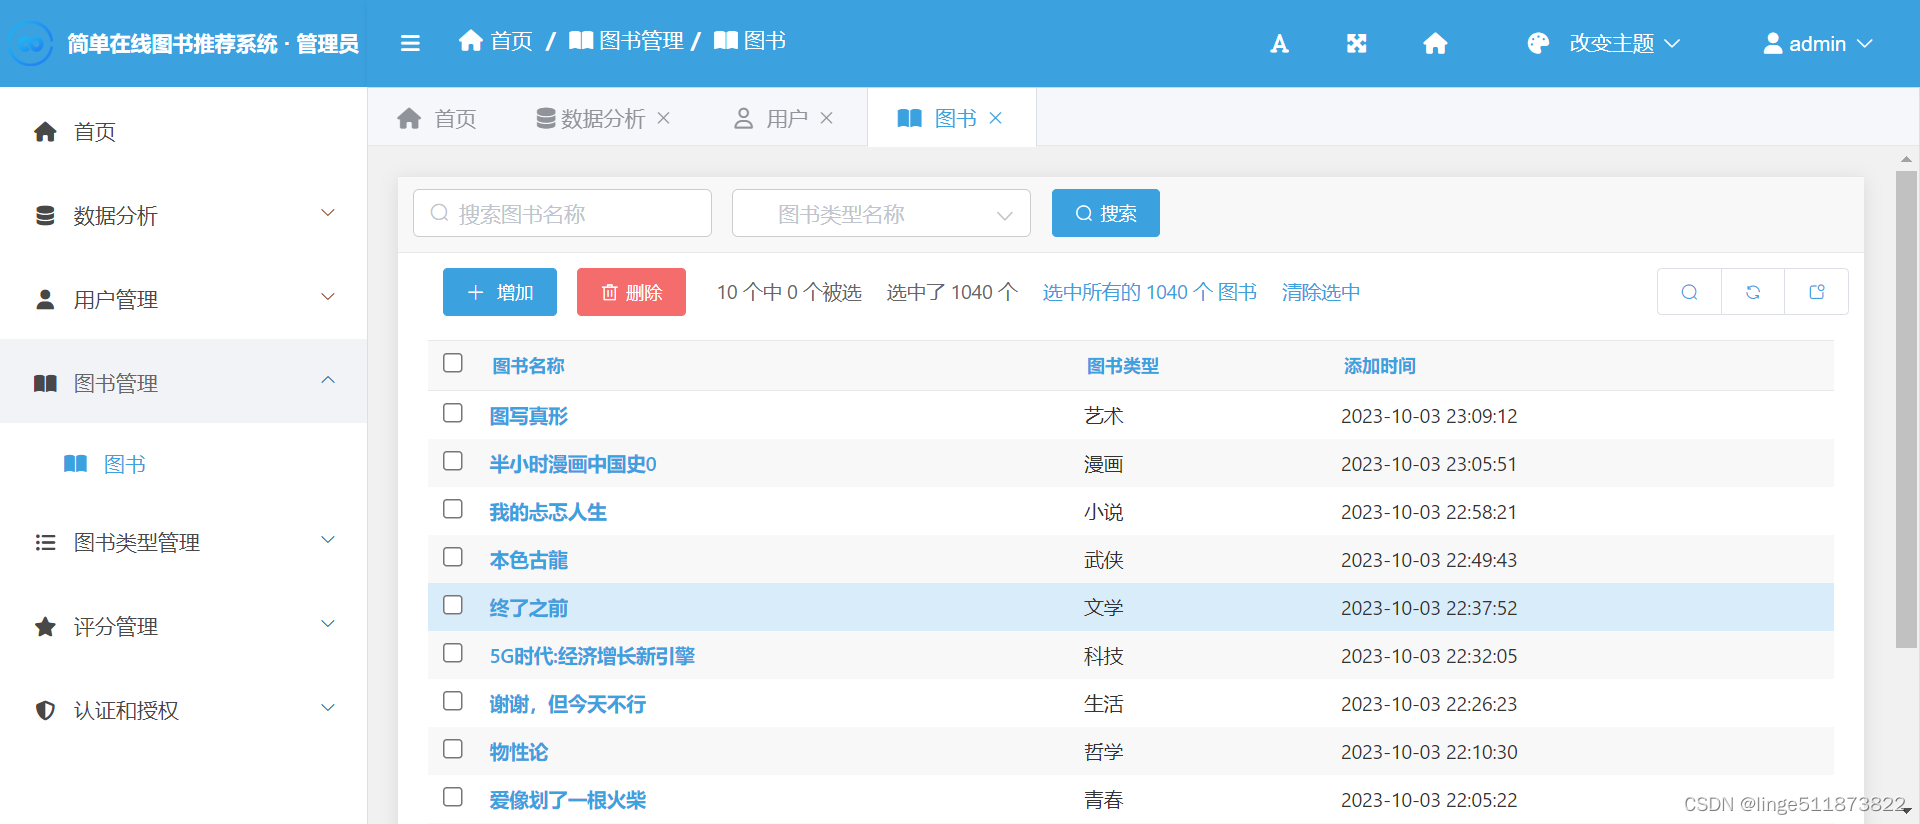The height and width of the screenshot is (824, 1920).
Task: Expand the 数据分析 sidebar chevron
Action: click(327, 213)
